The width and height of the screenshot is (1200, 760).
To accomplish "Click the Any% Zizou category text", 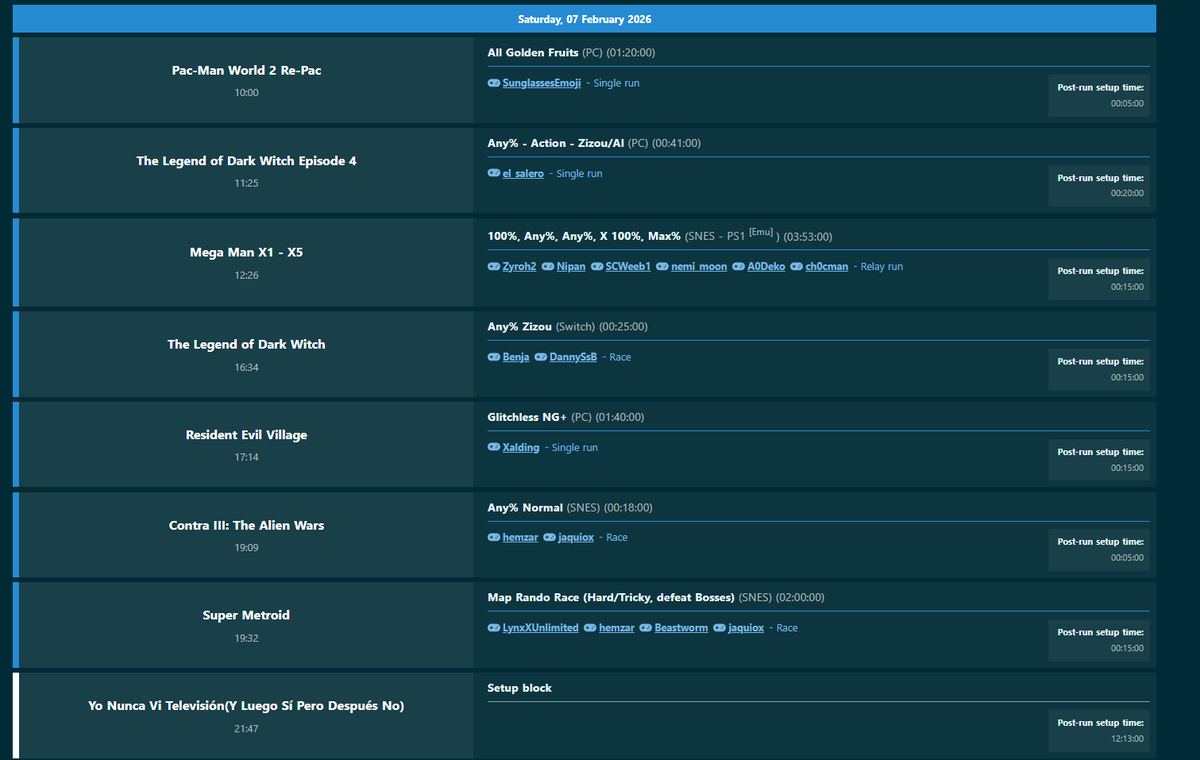I will pos(519,327).
